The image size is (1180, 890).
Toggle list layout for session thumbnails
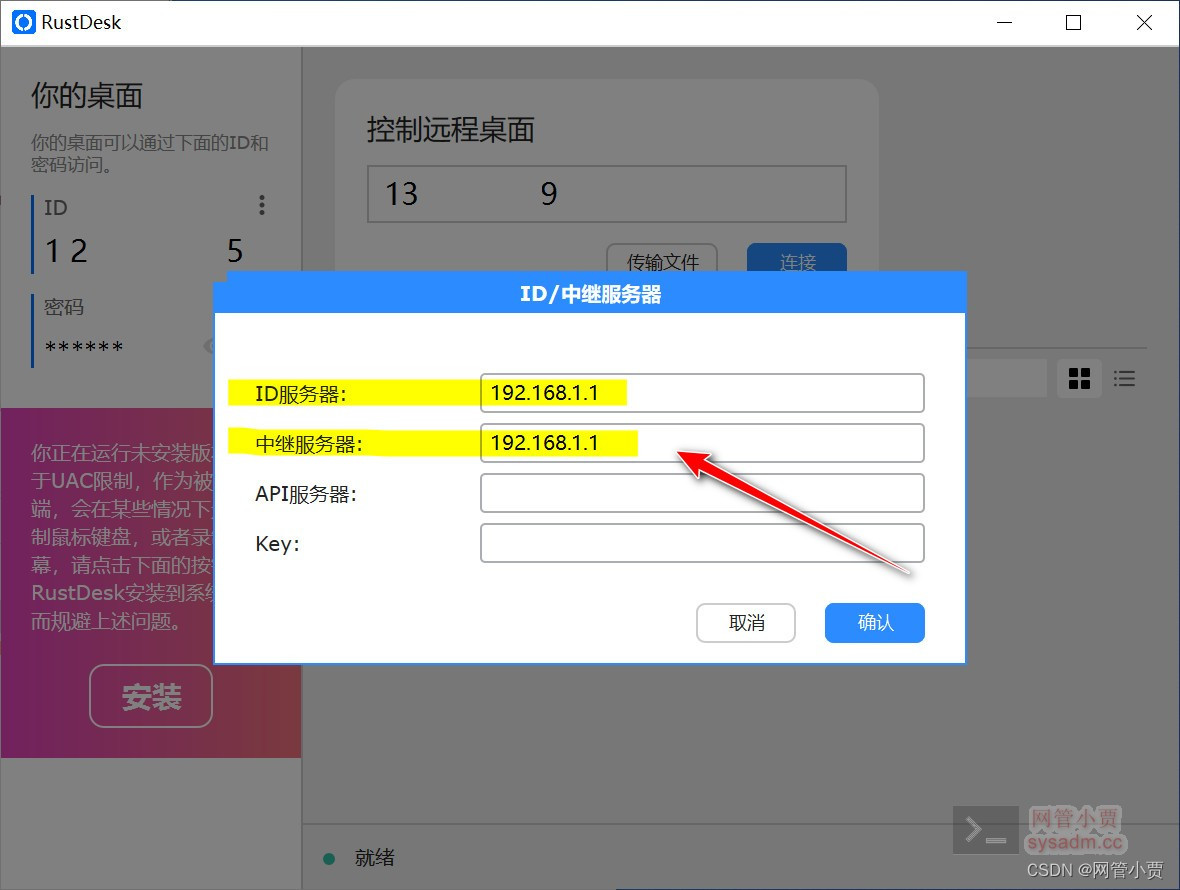coord(1124,378)
